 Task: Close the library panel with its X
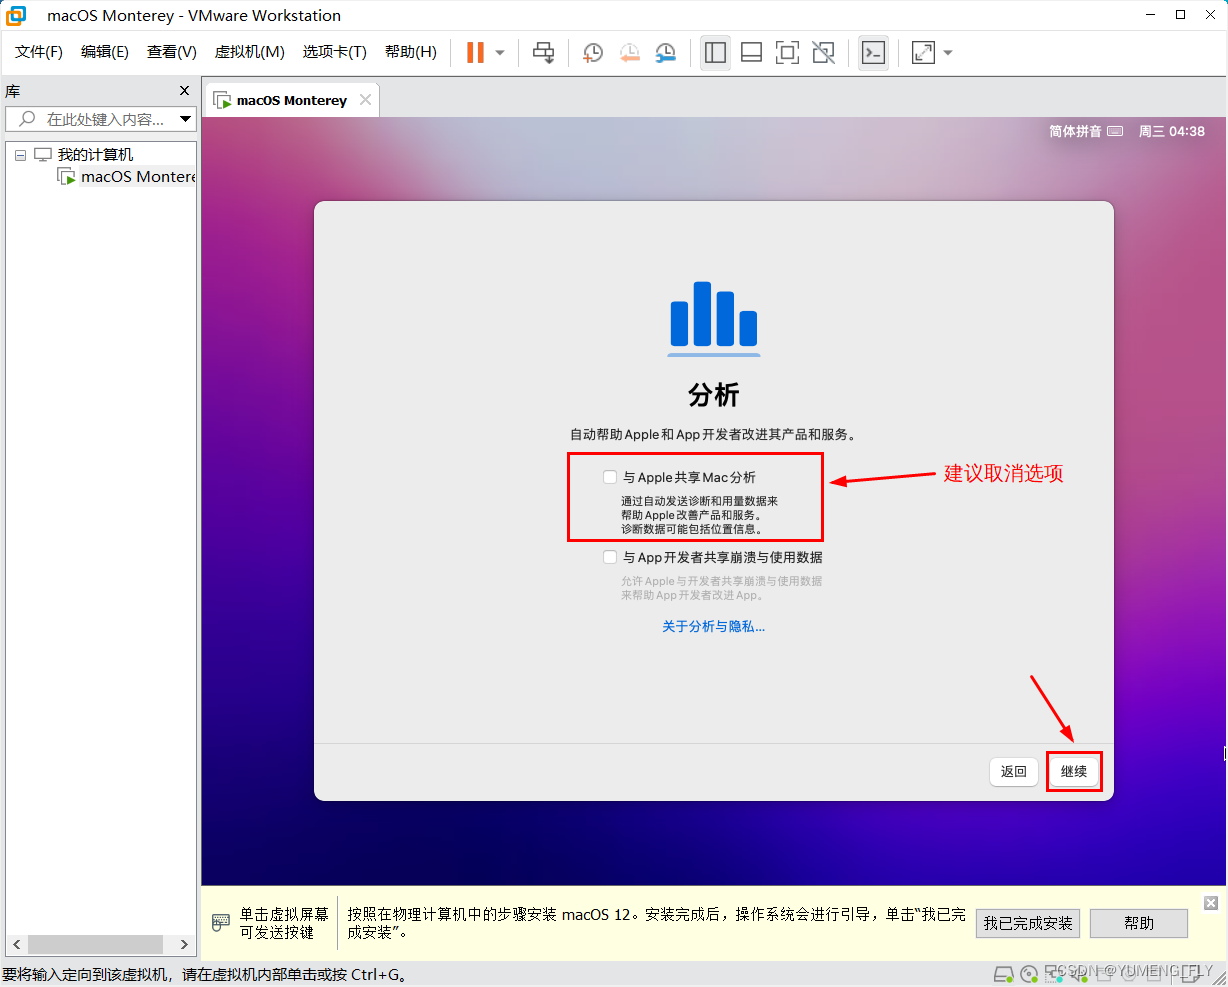[184, 91]
